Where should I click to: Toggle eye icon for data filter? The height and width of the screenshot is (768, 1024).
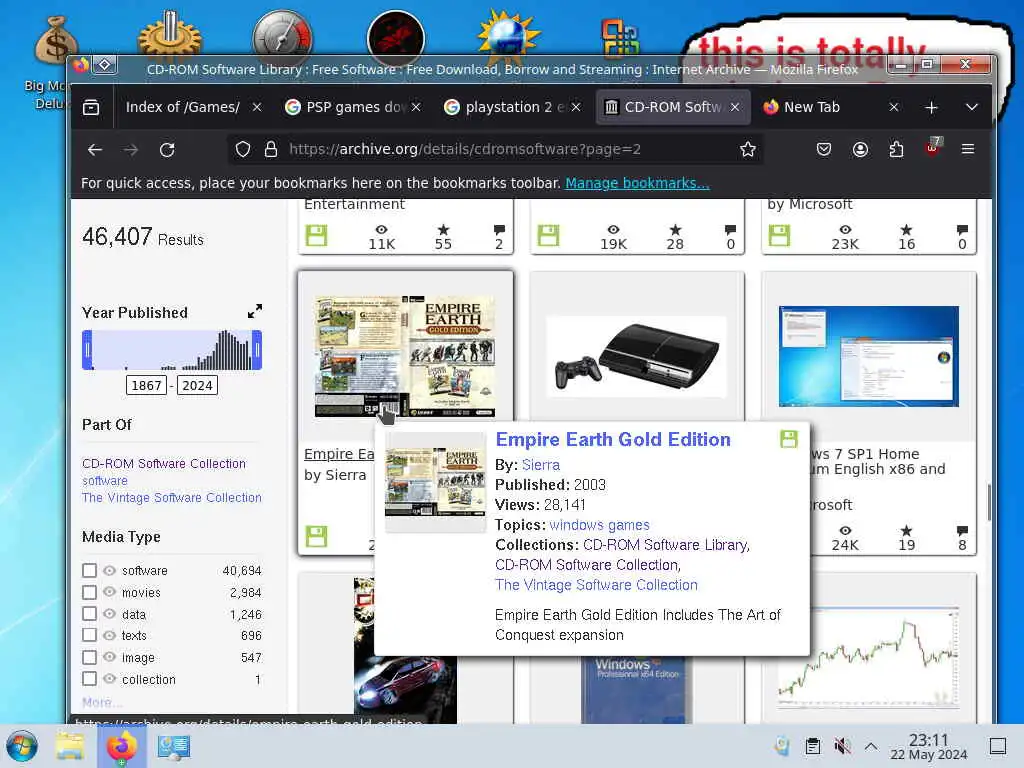(110, 614)
